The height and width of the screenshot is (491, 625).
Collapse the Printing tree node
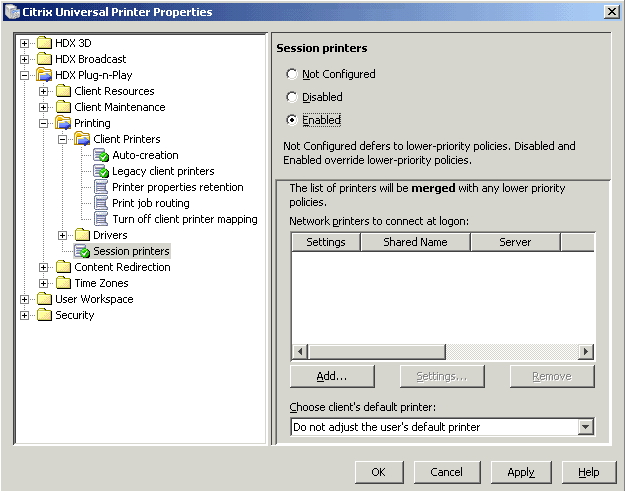tap(43, 123)
